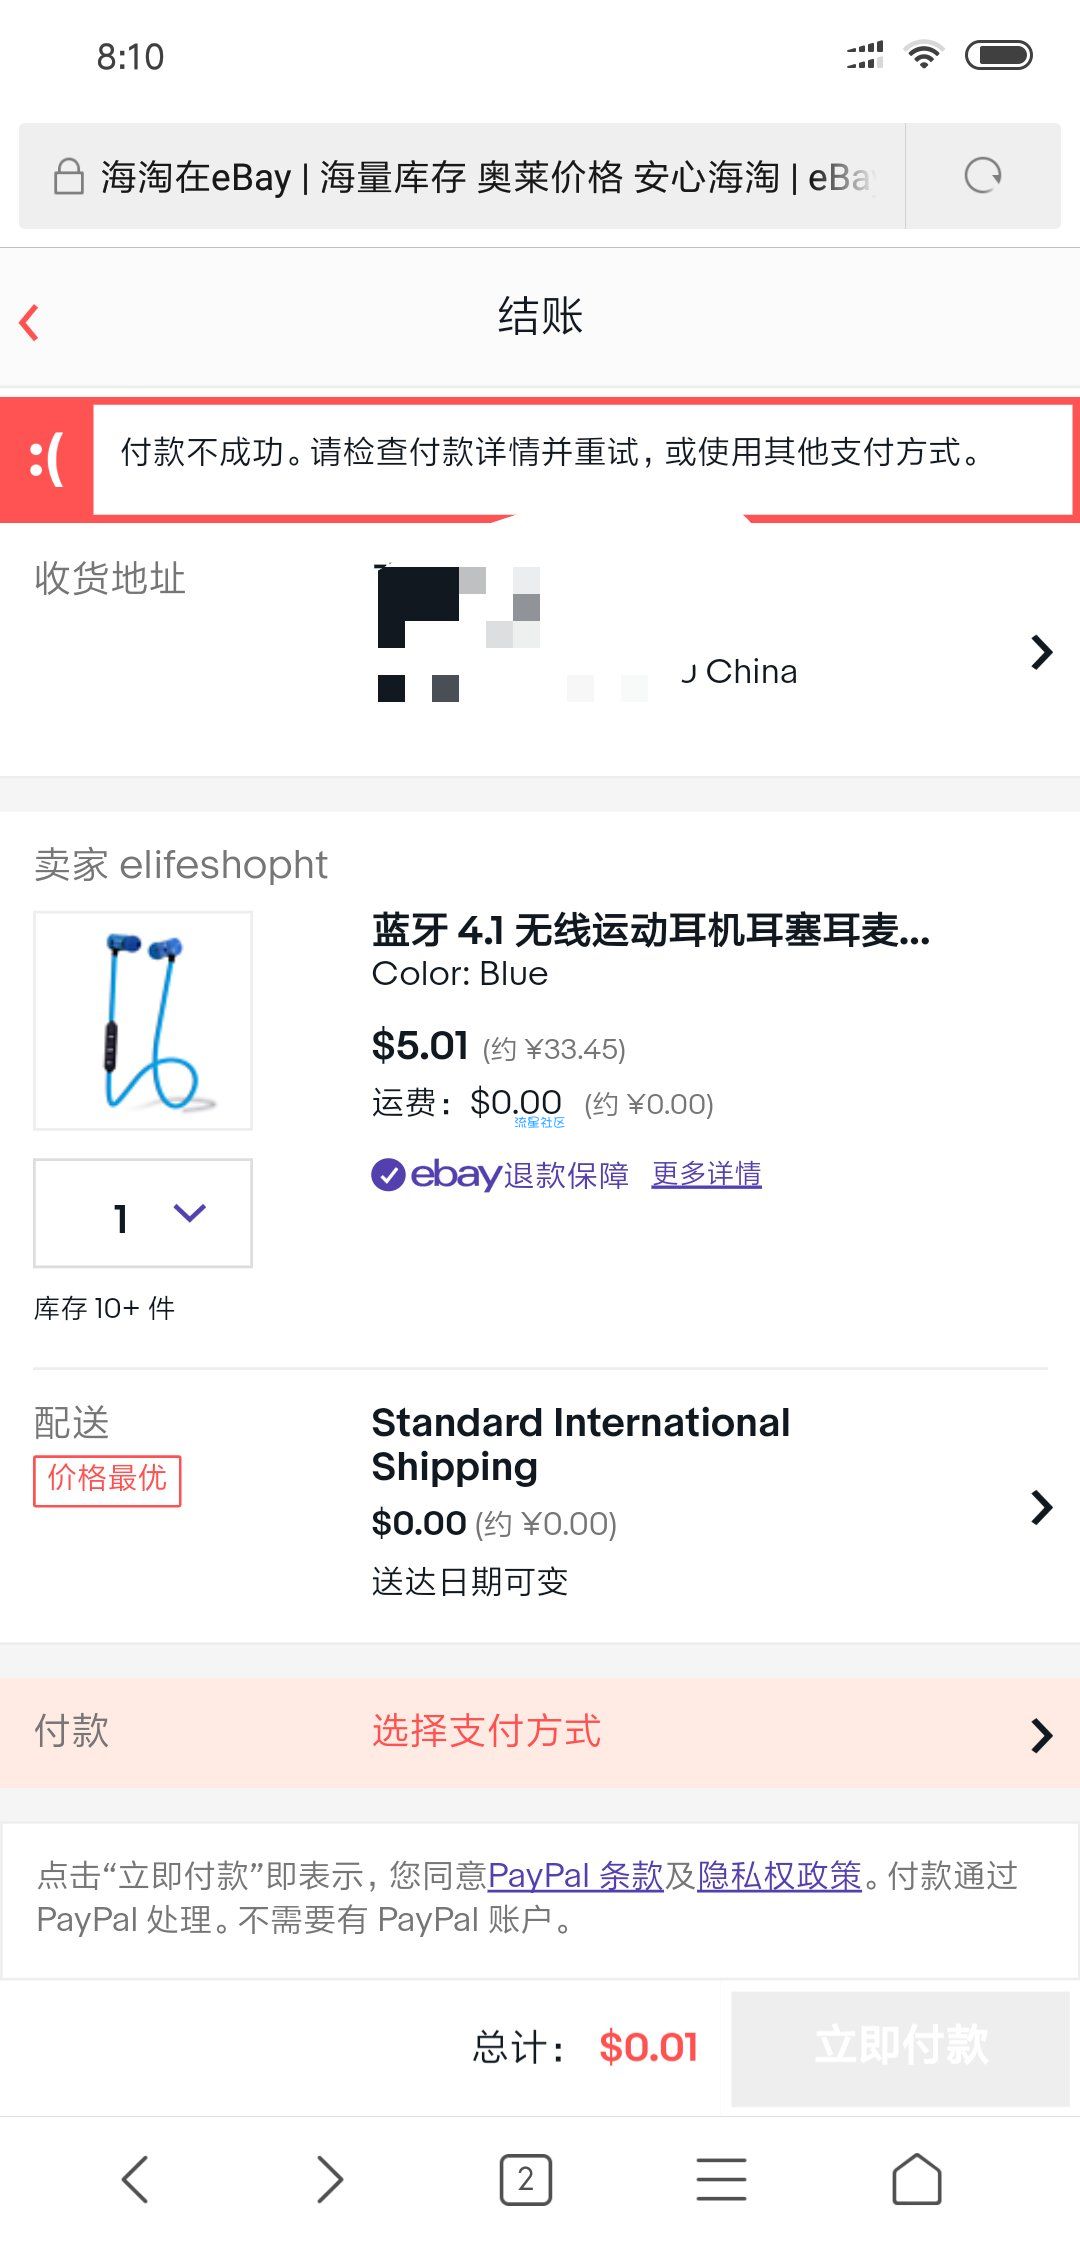Reload the page with the refresh icon
1080x2244 pixels.
tap(982, 176)
